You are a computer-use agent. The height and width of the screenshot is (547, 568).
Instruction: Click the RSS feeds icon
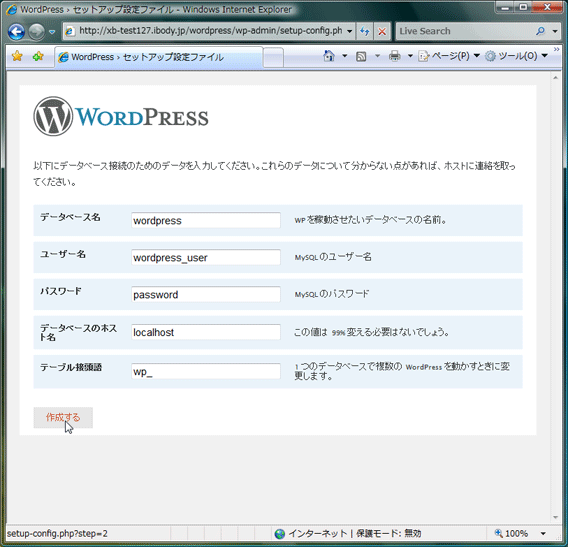361,56
